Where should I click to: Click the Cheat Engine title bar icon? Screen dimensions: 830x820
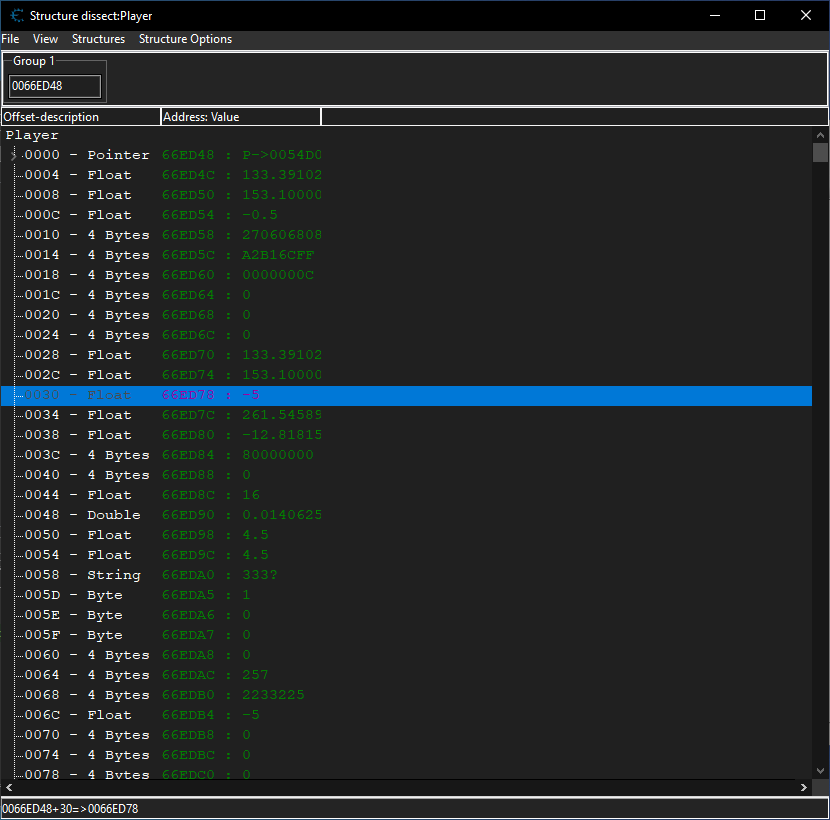point(15,16)
